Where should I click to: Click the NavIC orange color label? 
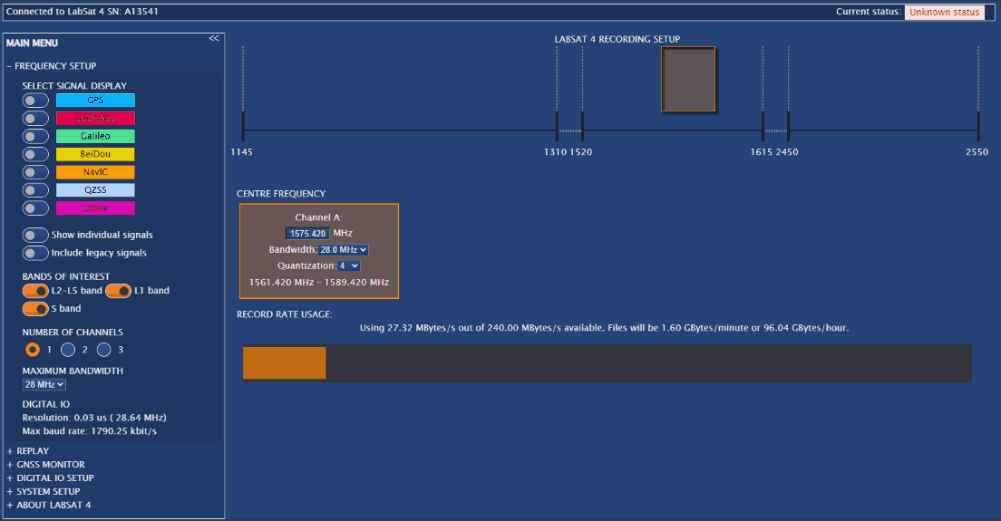(x=95, y=172)
